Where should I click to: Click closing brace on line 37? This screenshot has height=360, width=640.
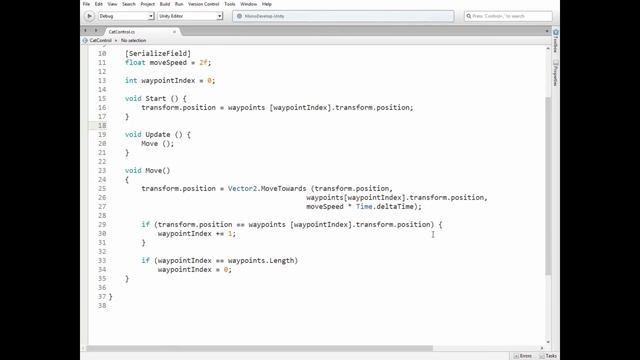(x=111, y=296)
